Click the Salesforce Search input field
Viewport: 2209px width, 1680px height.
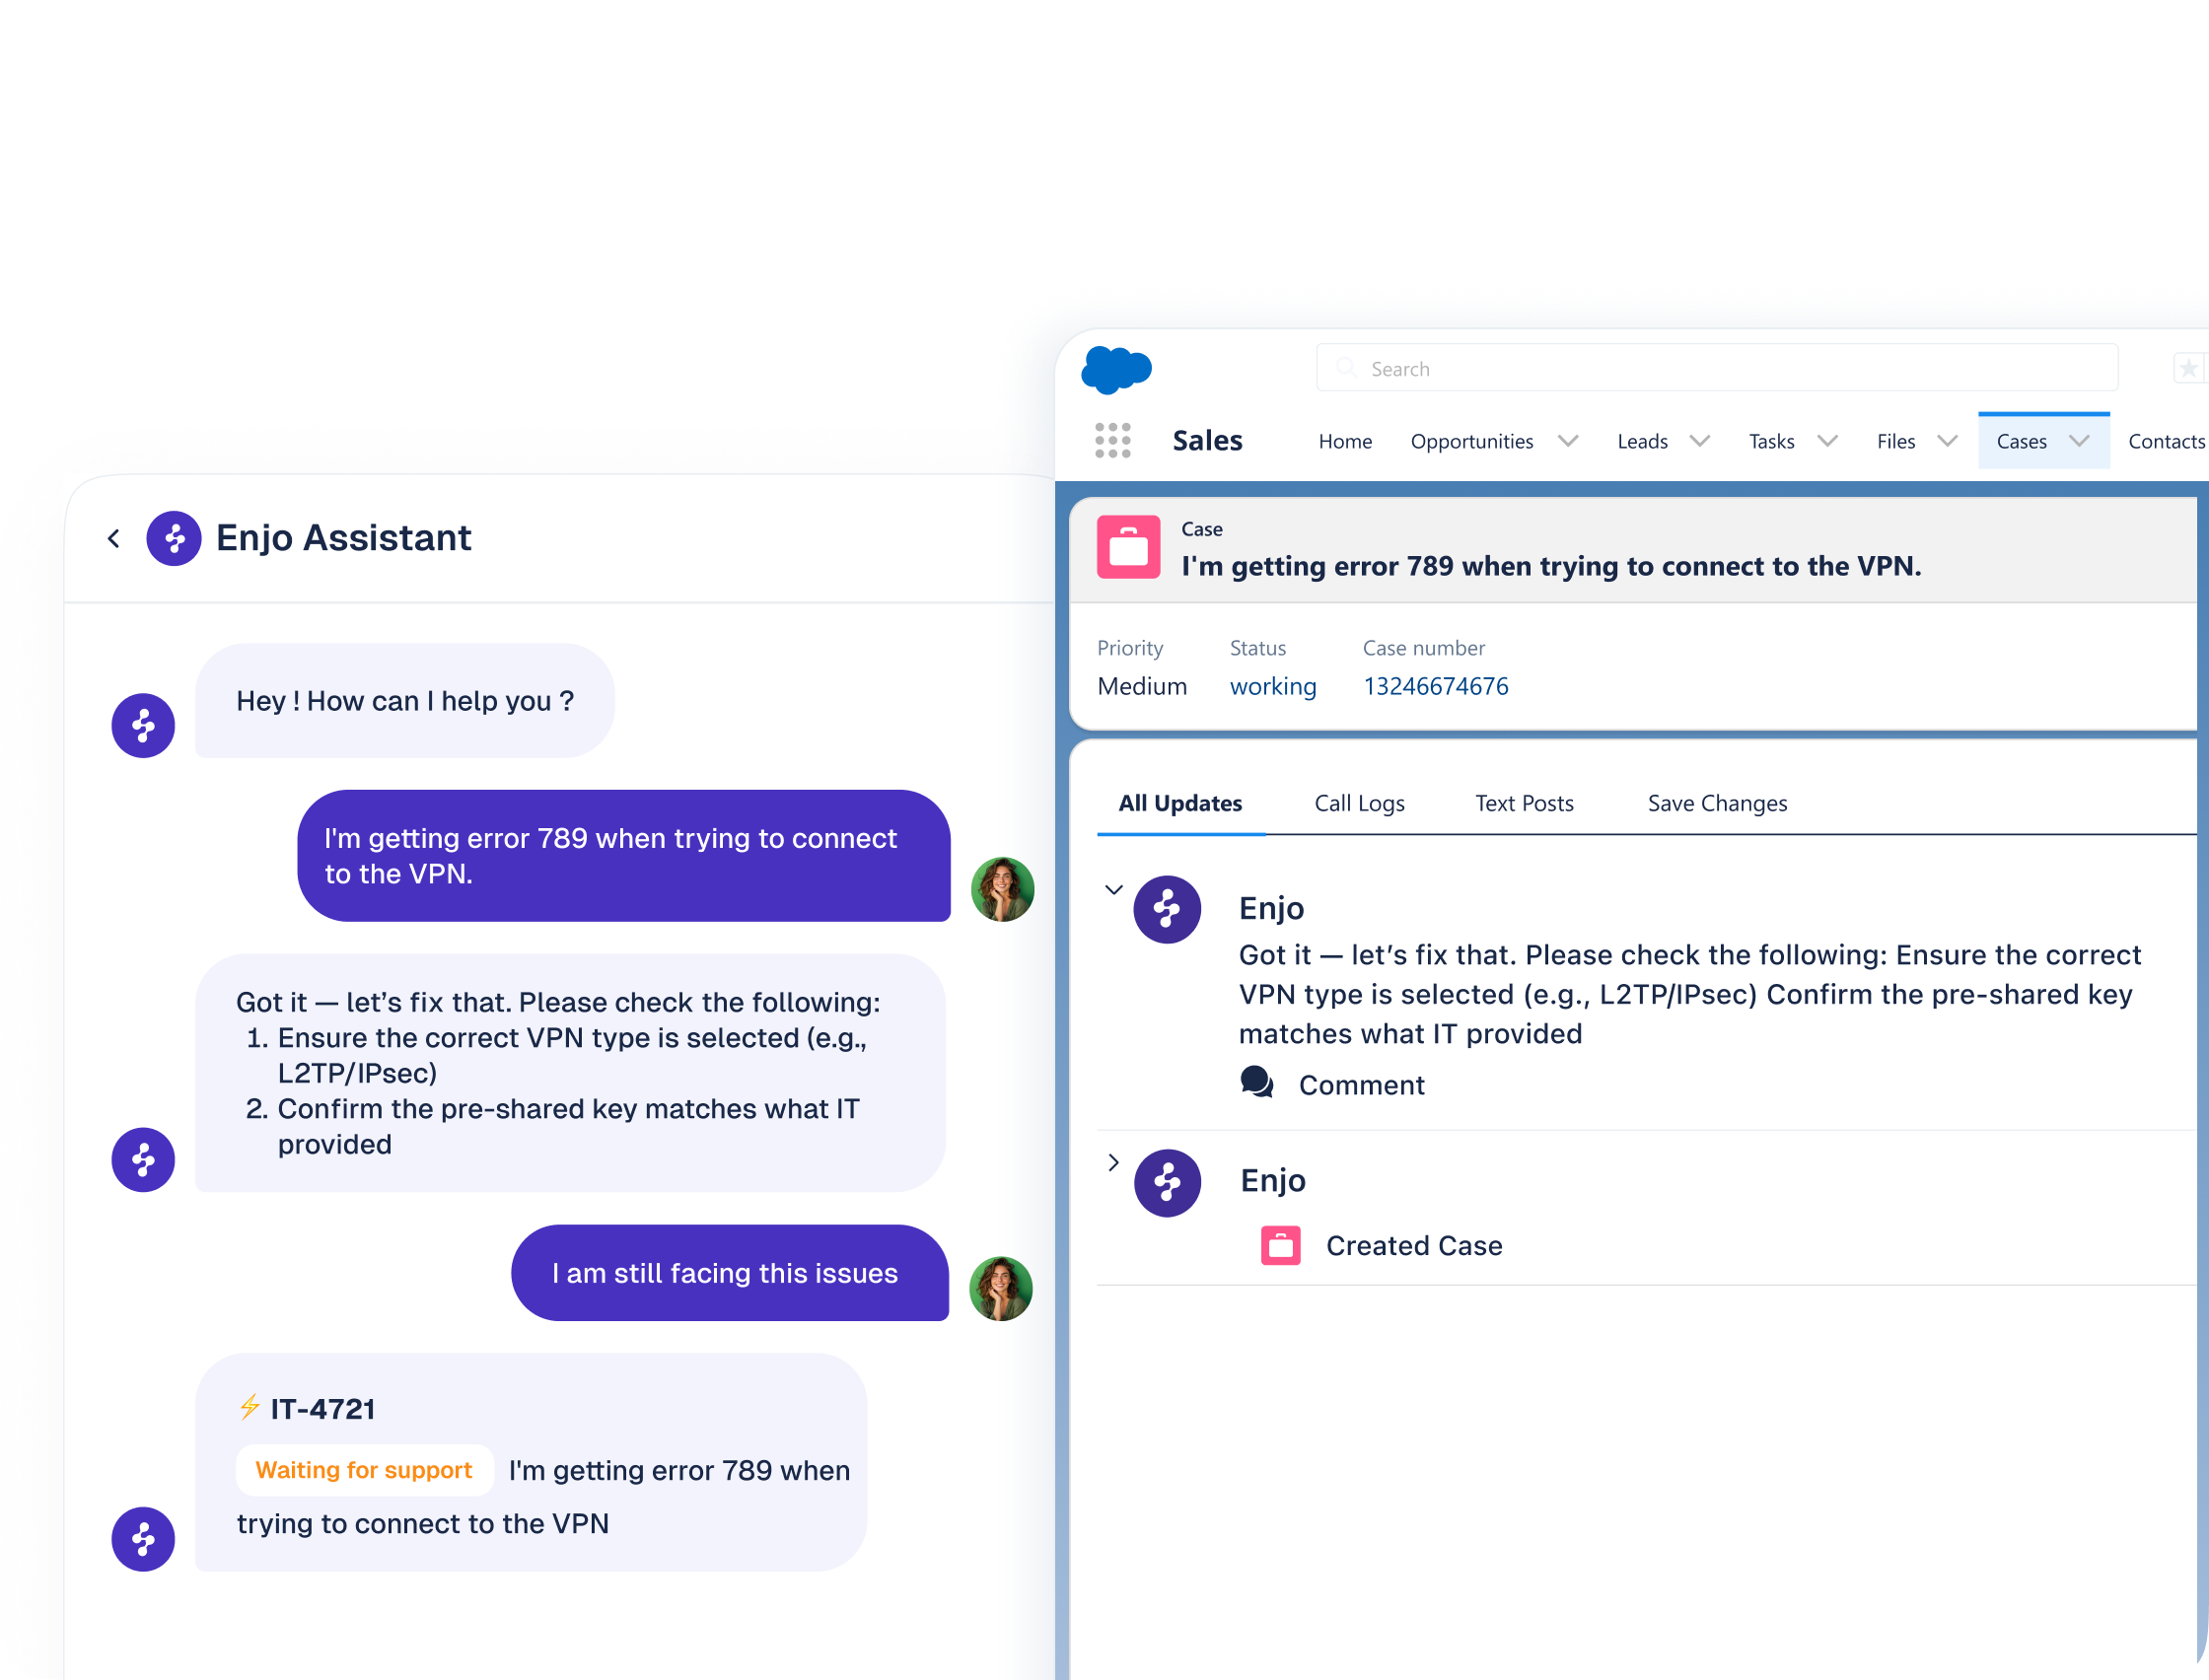[x=1716, y=369]
